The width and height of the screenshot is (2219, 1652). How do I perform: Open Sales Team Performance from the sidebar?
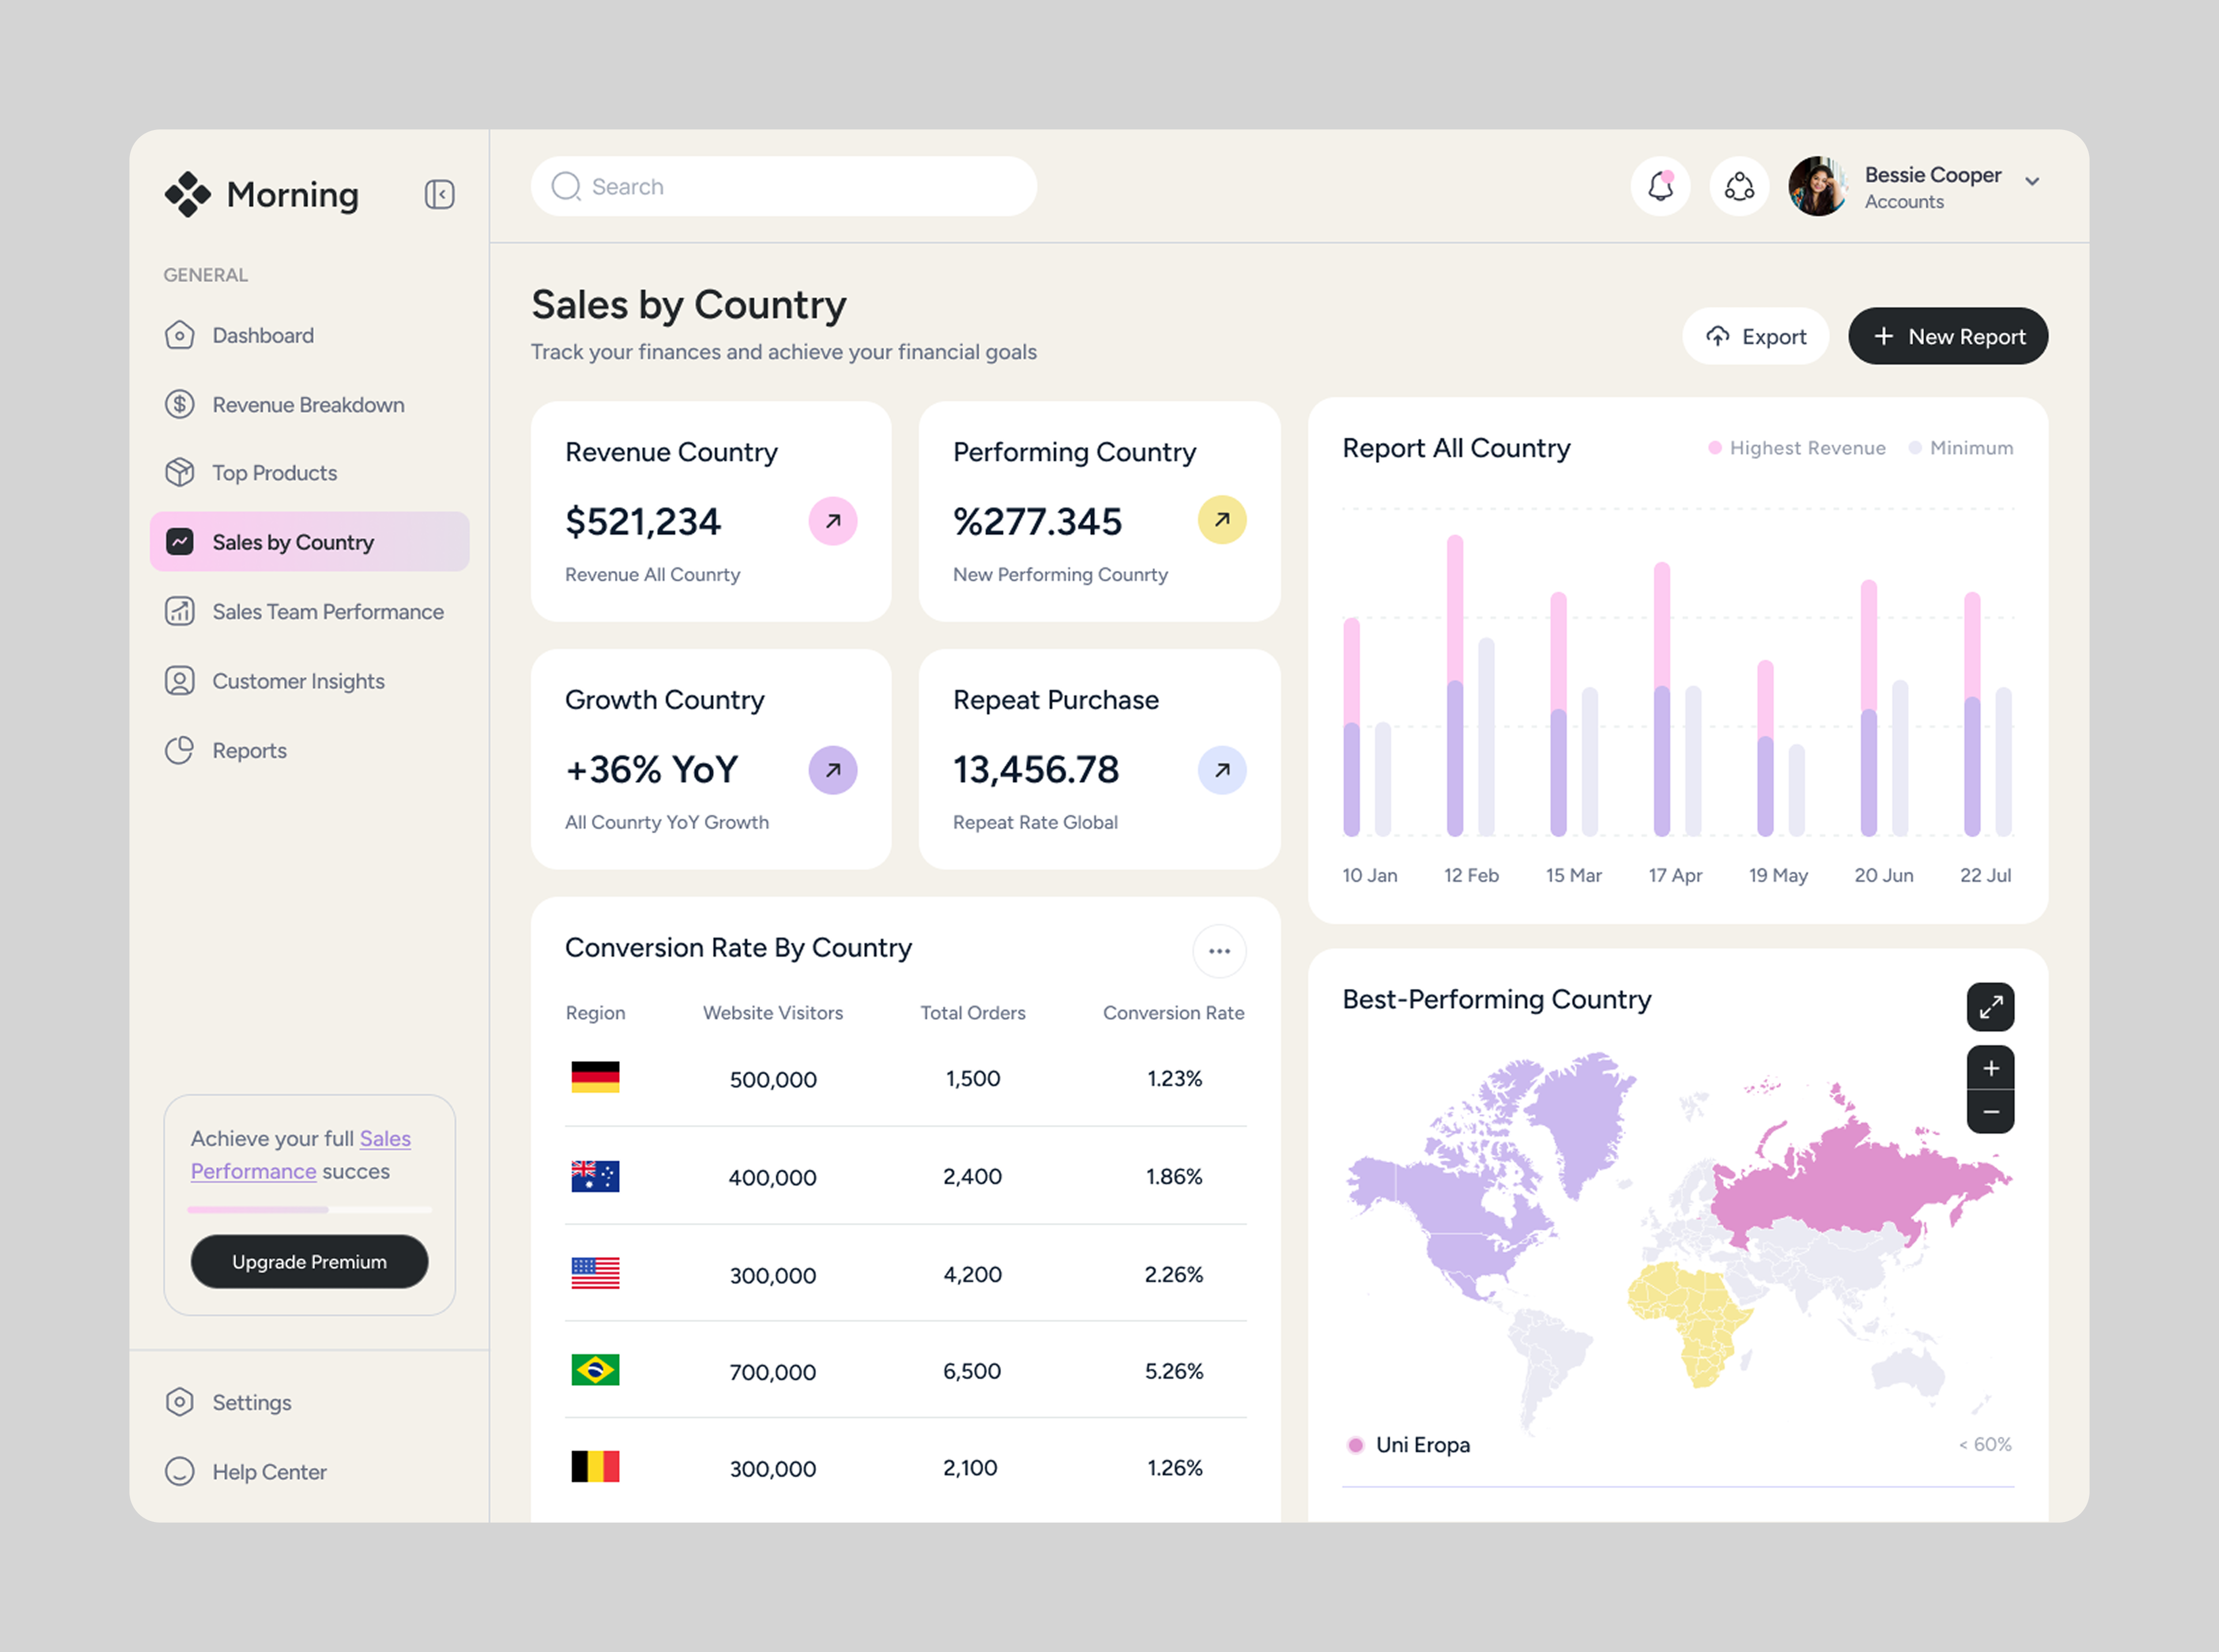pos(328,611)
